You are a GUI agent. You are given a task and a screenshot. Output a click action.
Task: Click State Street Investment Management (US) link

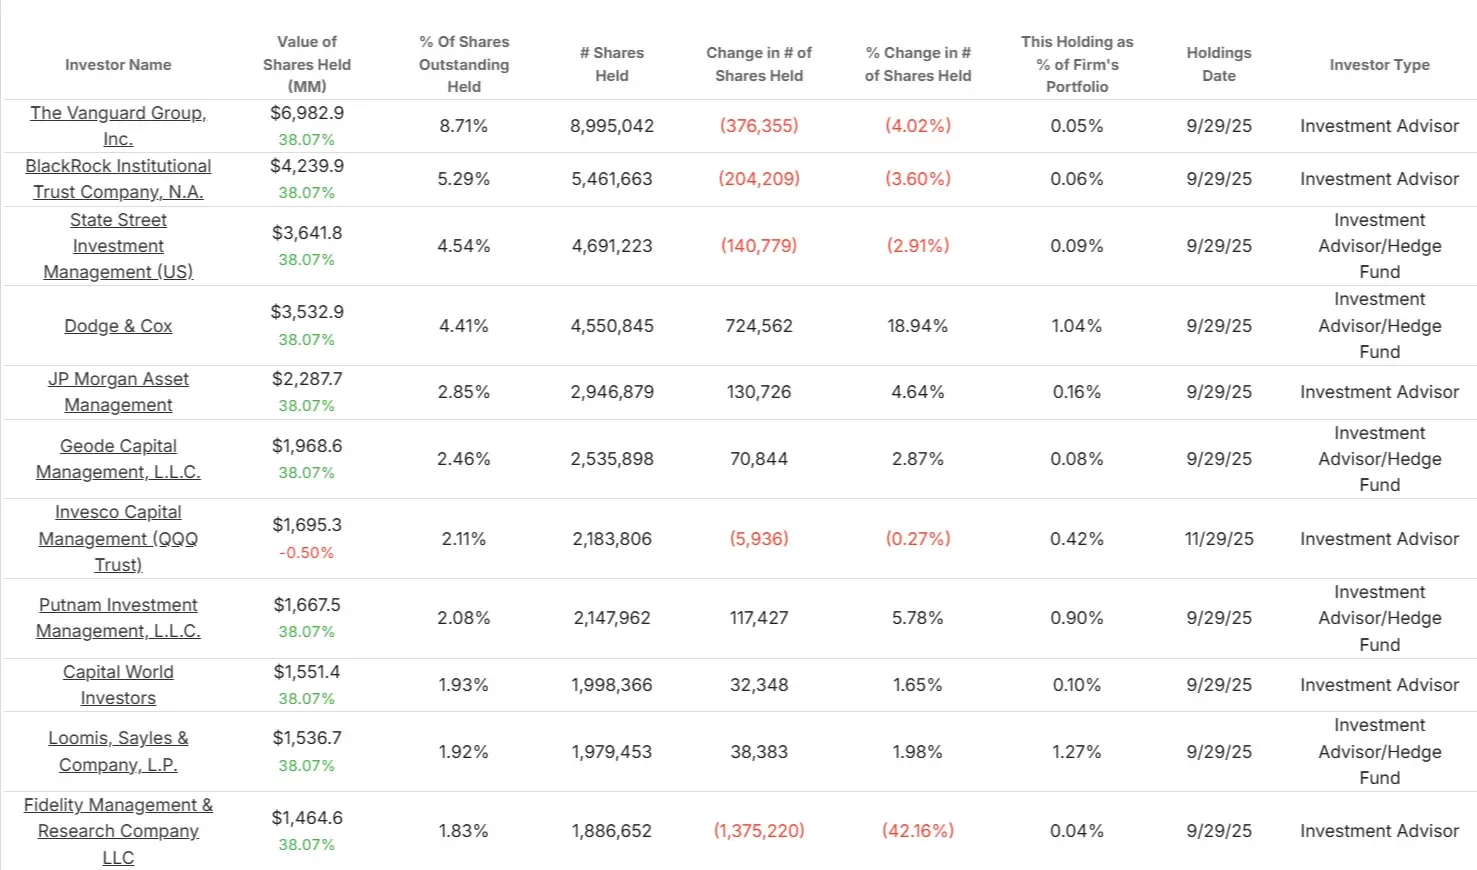tap(118, 246)
